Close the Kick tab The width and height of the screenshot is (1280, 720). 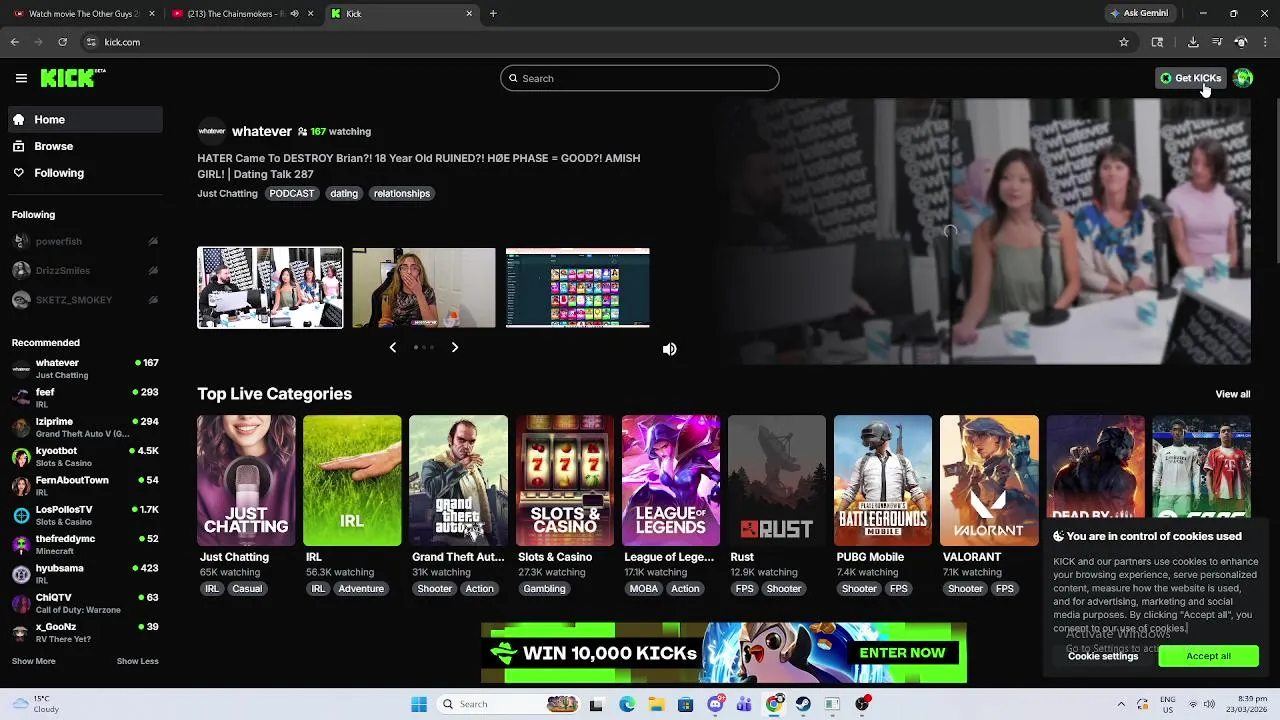pyautogui.click(x=469, y=14)
